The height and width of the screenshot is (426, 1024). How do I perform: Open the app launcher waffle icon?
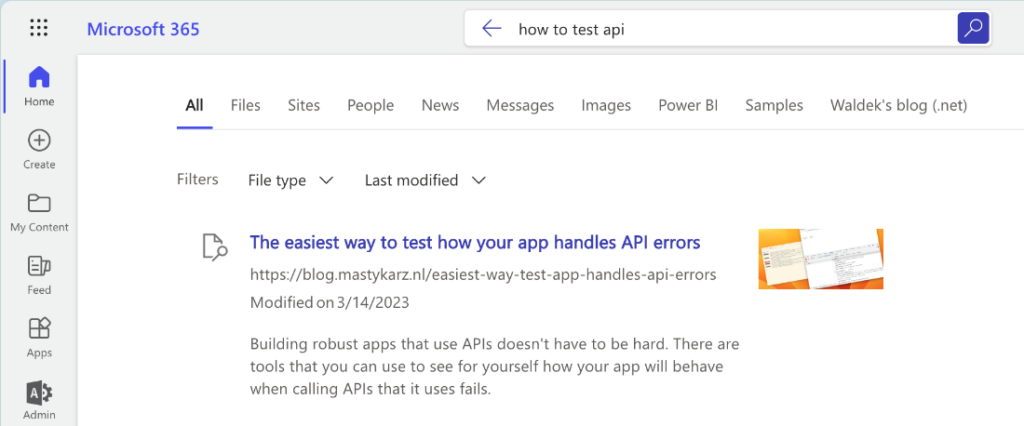pyautogui.click(x=39, y=28)
